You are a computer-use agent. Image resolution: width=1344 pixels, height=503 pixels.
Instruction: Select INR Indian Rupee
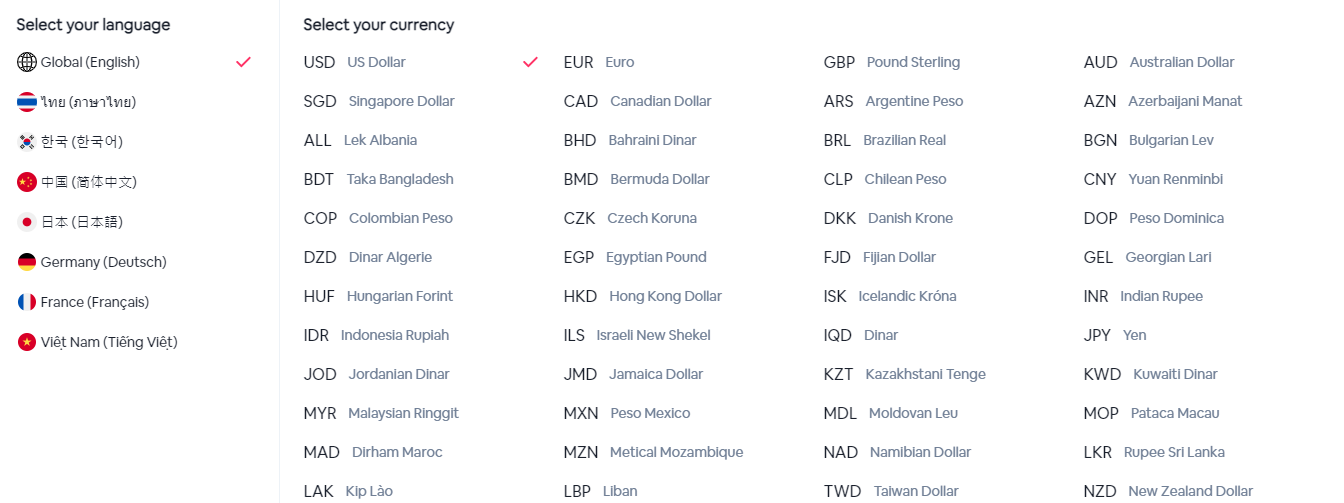1143,296
